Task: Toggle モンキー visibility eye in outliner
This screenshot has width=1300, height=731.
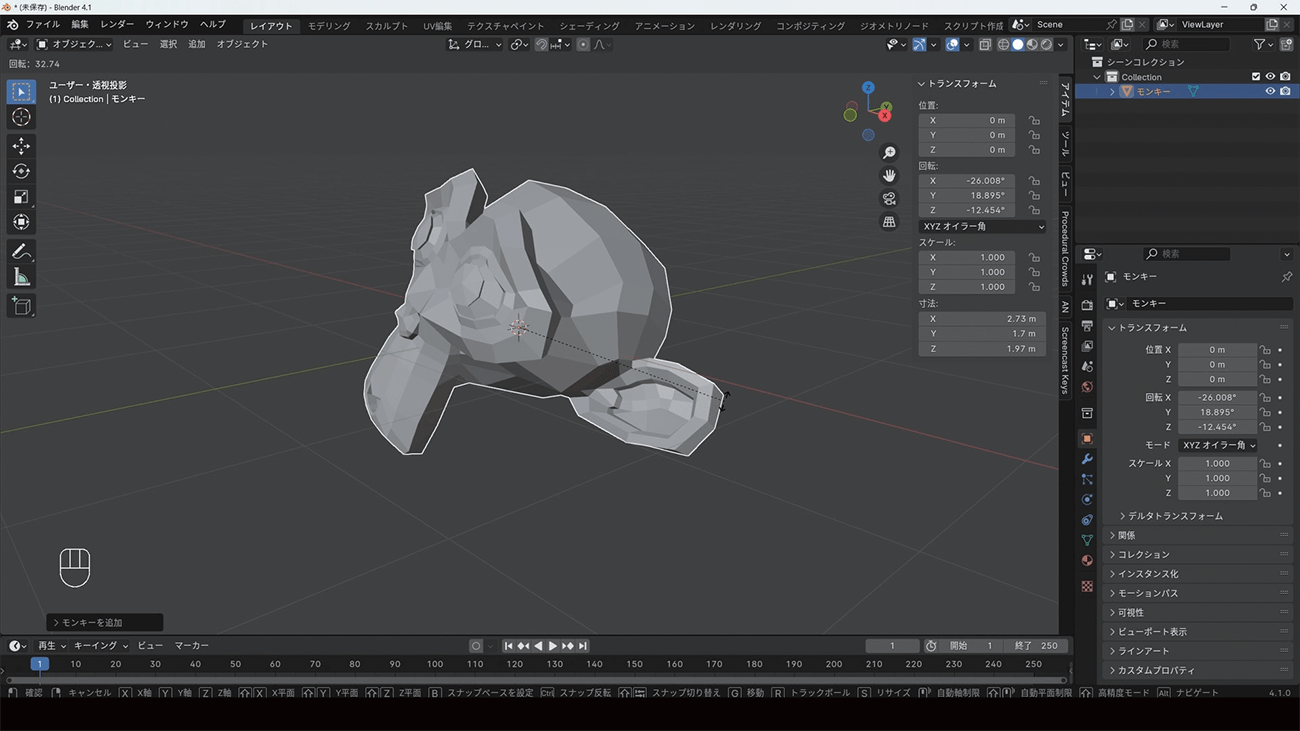Action: 1270,91
